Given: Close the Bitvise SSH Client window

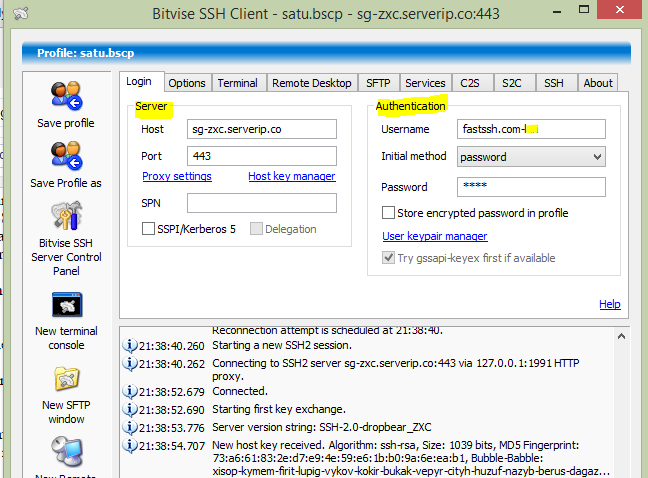Looking at the screenshot, I should point(620,10).
